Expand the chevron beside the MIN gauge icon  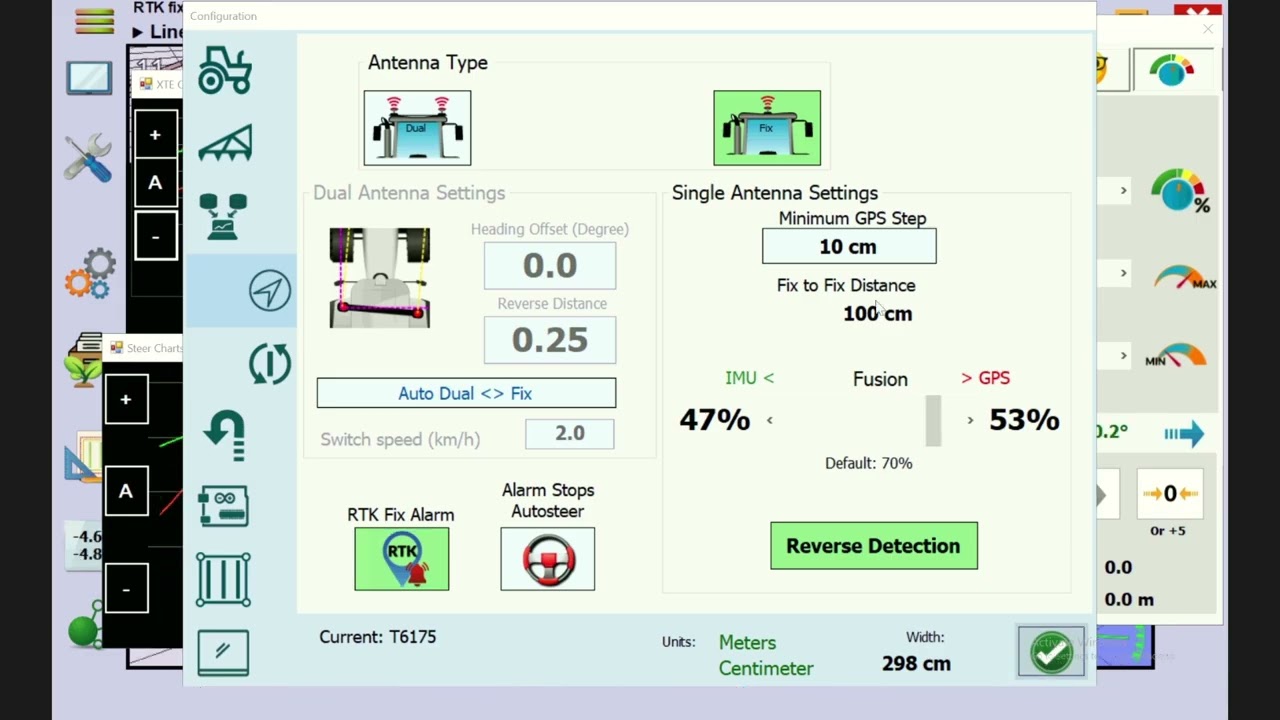coord(1123,356)
